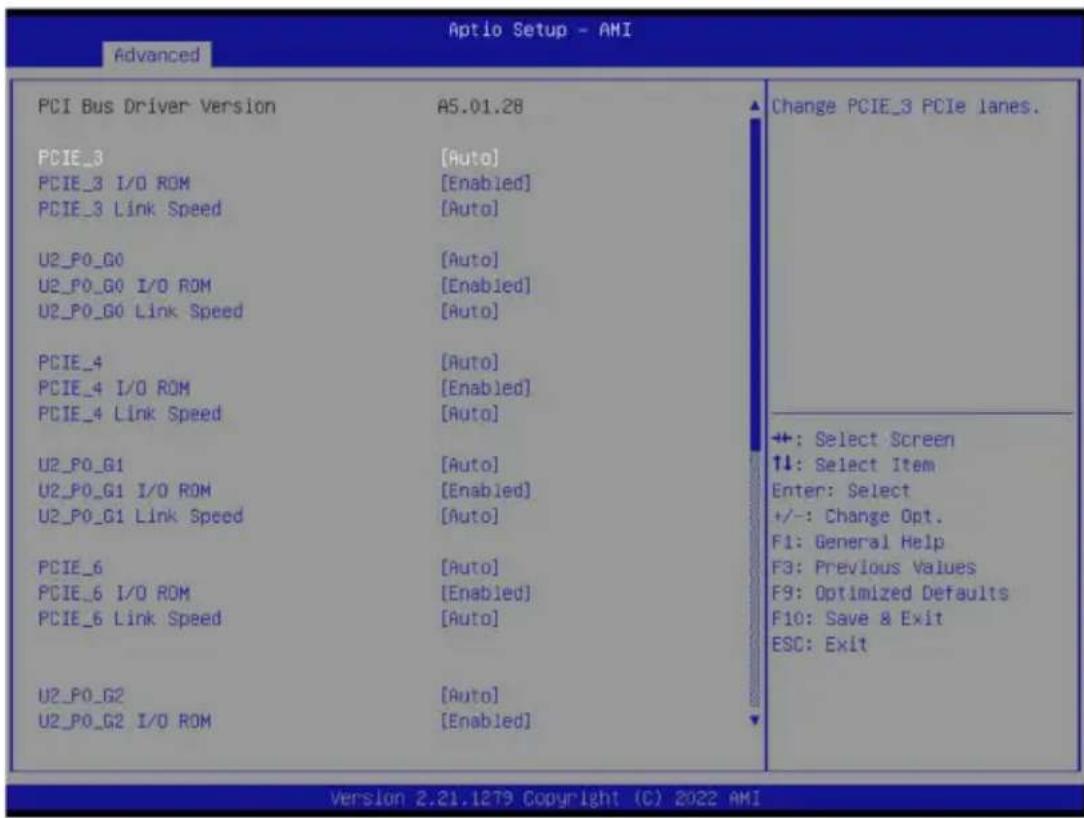The height and width of the screenshot is (818, 1084).
Task: Toggle PCIE_4 I/O ROM [Enabled] value
Action: coord(486,389)
